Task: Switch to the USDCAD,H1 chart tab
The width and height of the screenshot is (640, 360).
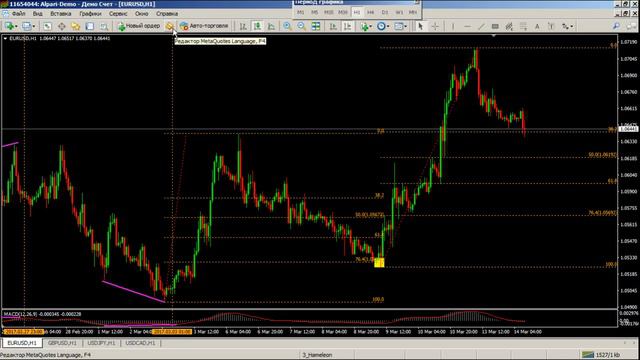Action: [x=140, y=343]
